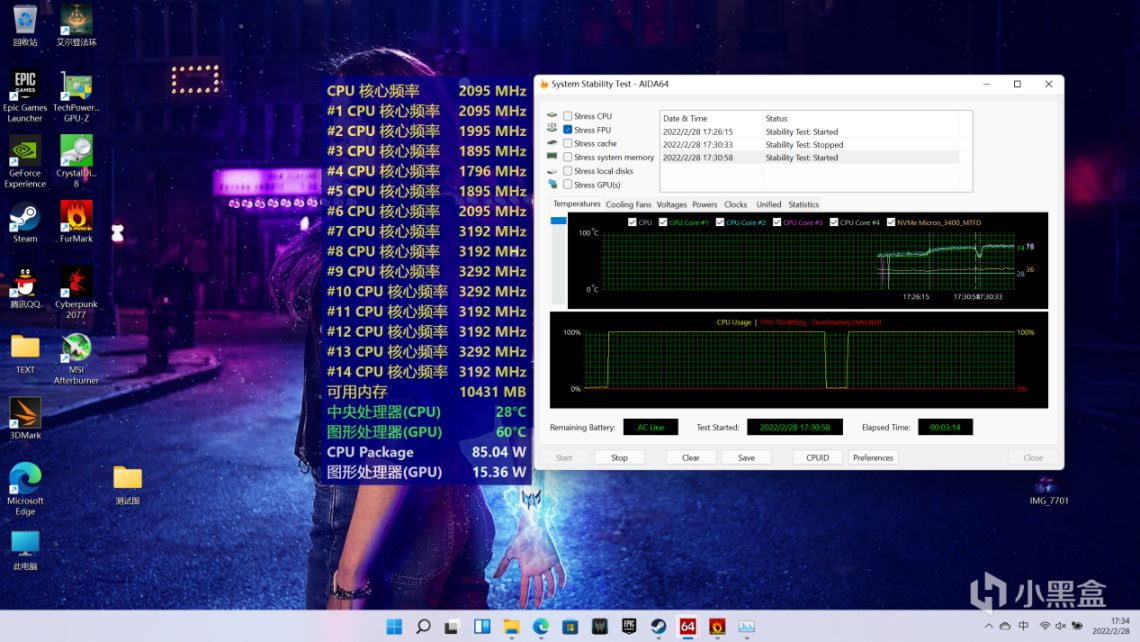This screenshot has width=1140, height=642.
Task: Open FurMark desktop shortcut
Action: click(x=76, y=216)
